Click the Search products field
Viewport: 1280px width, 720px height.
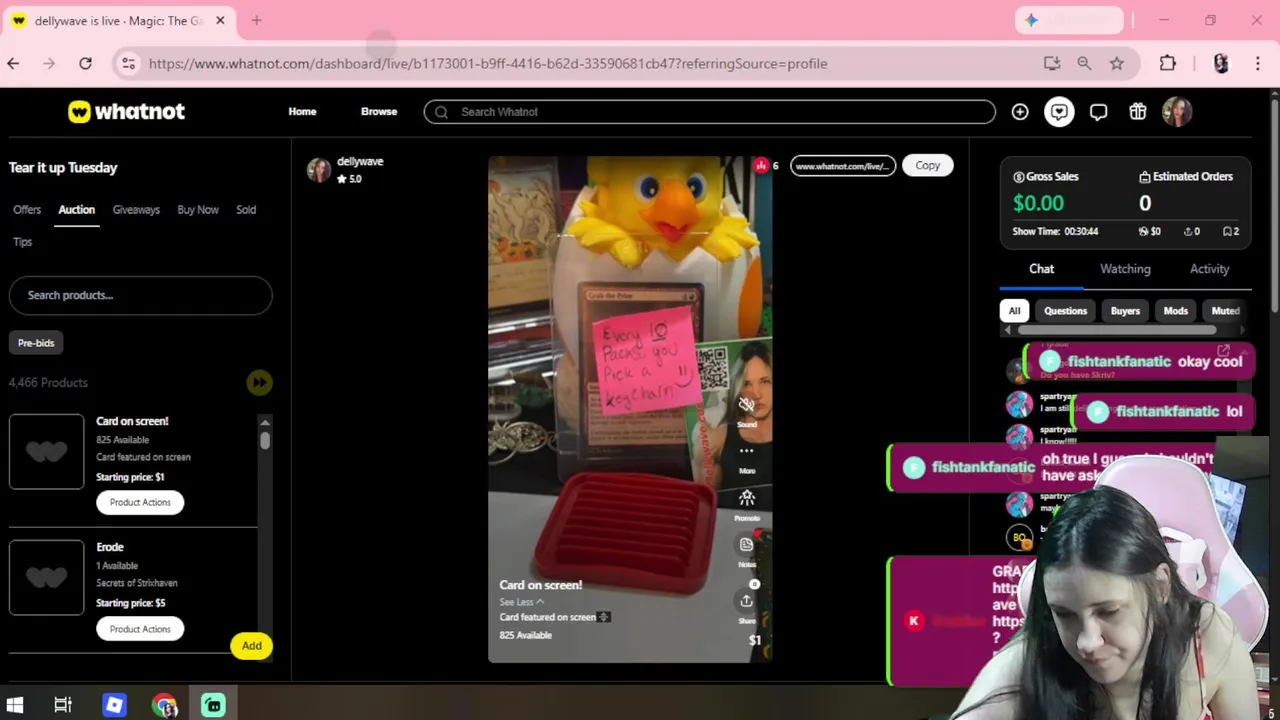click(140, 295)
